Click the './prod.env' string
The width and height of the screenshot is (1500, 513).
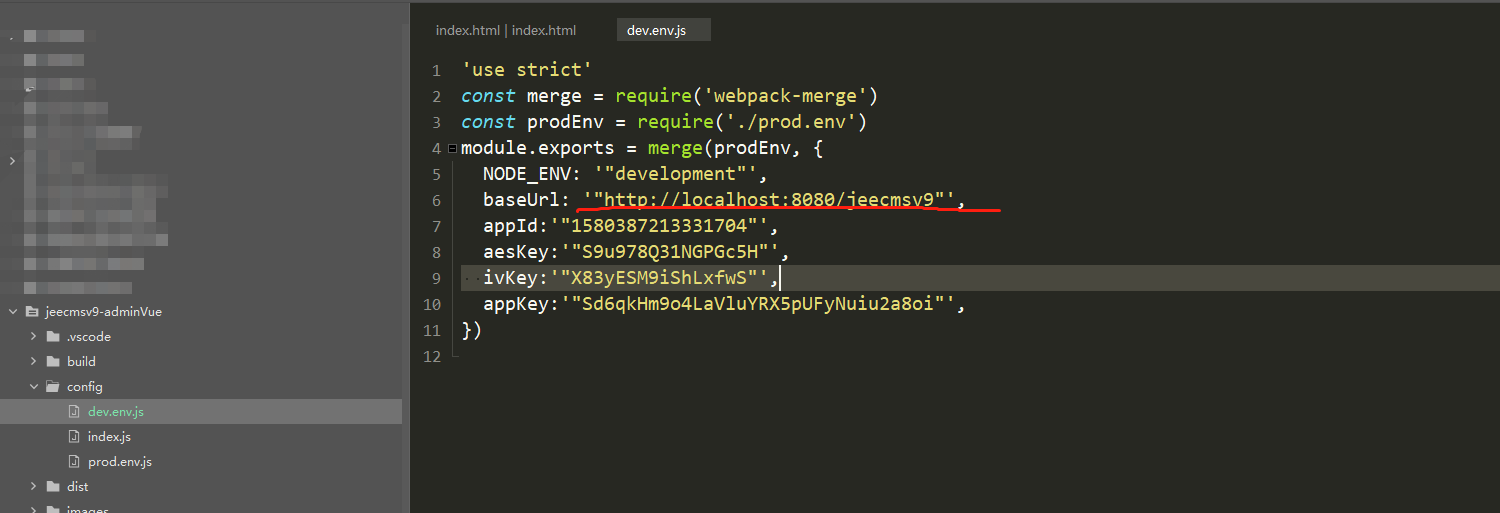click(790, 122)
